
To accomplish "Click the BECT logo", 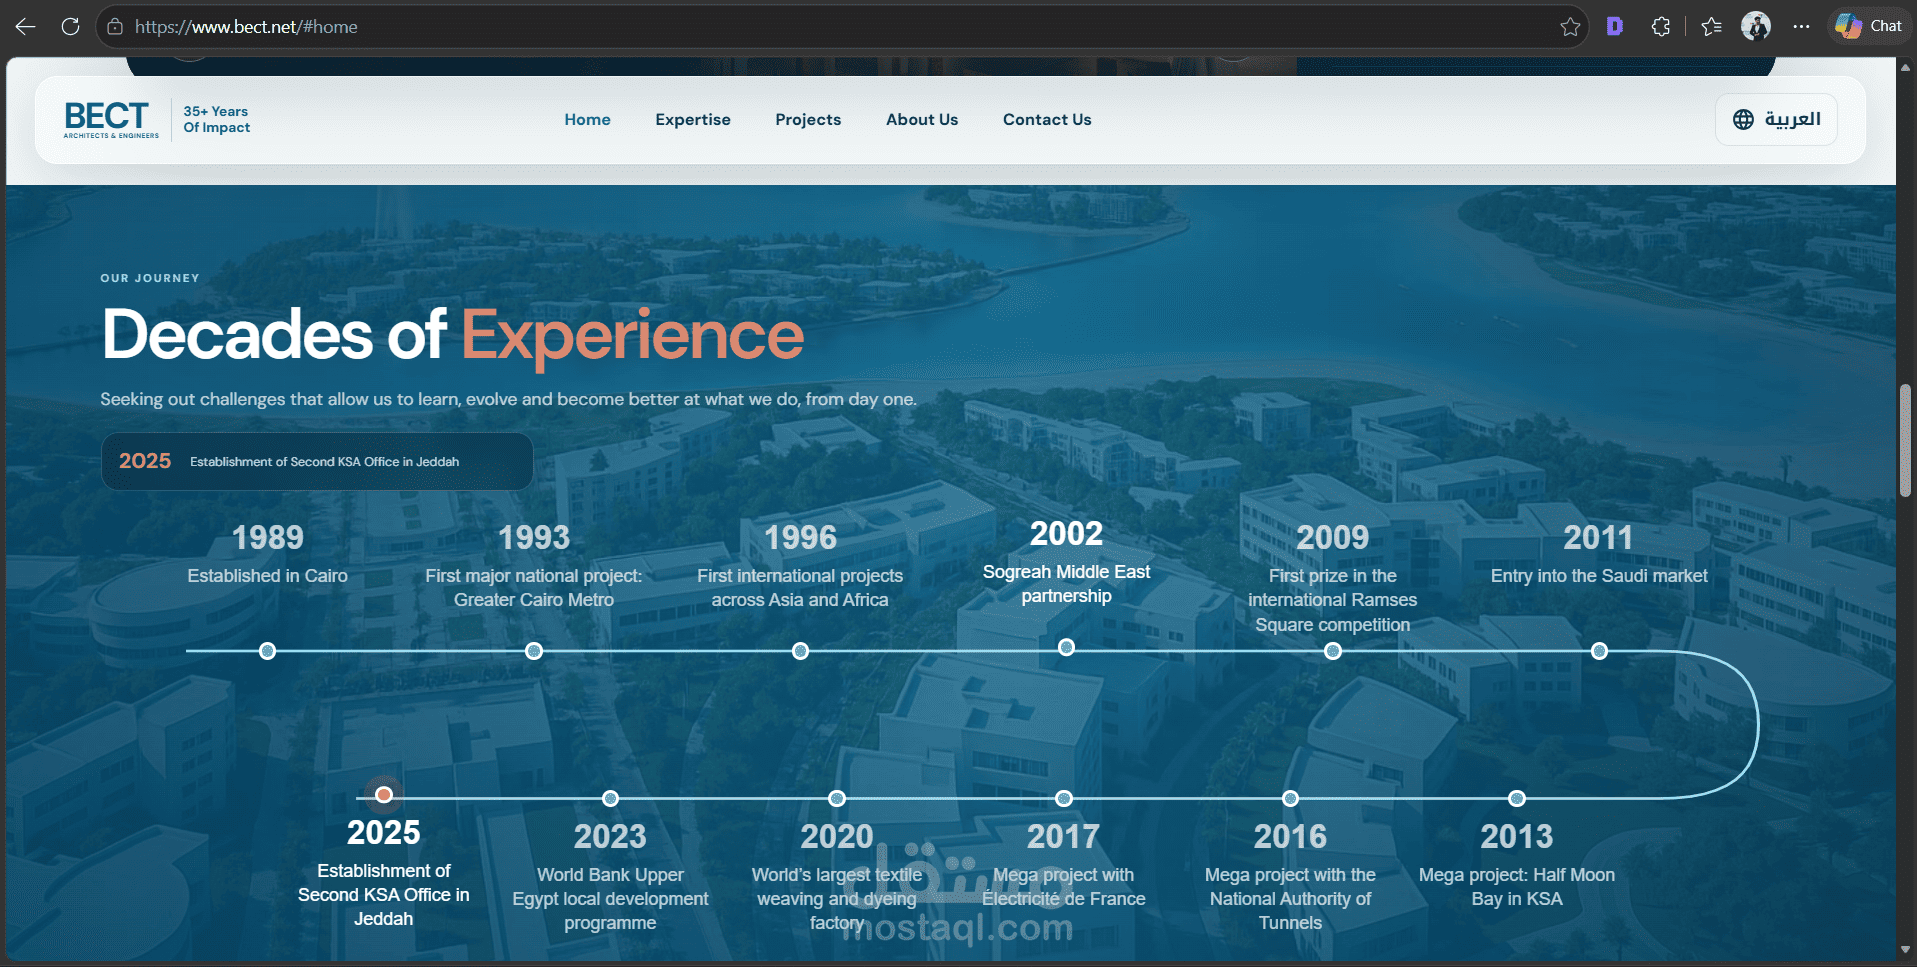I will point(111,119).
